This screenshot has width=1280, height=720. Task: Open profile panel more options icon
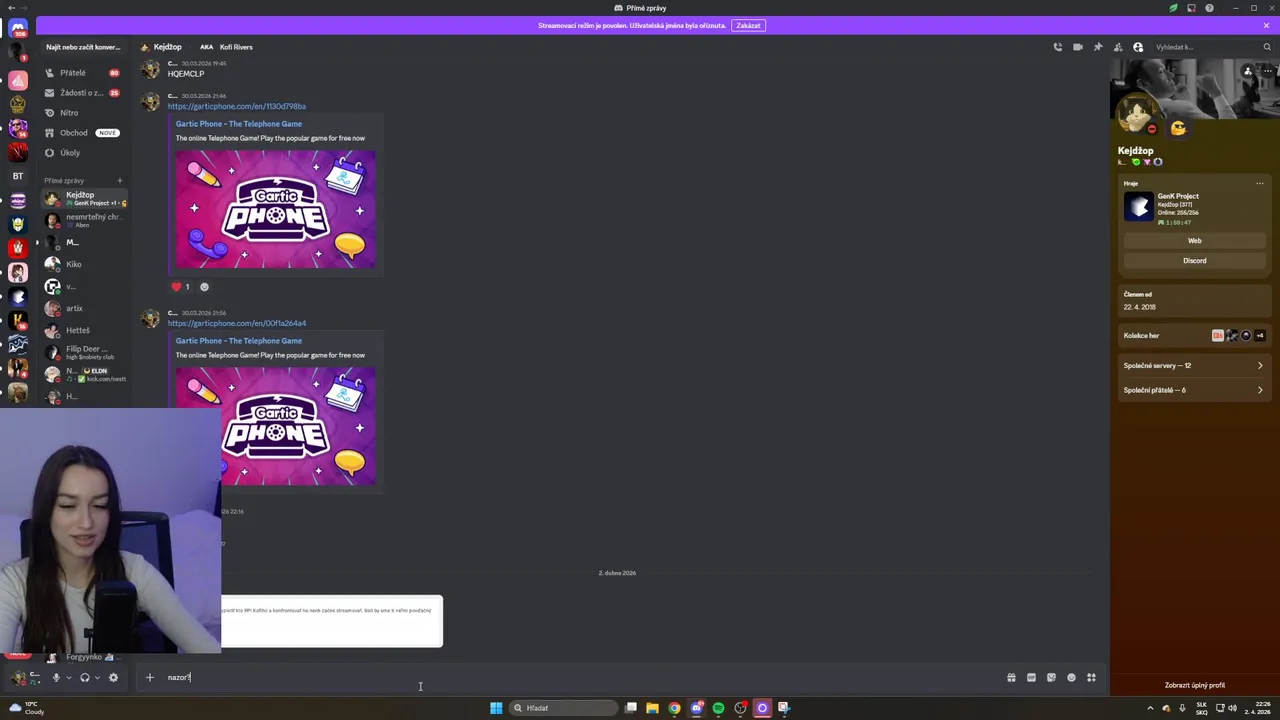coord(1267,71)
